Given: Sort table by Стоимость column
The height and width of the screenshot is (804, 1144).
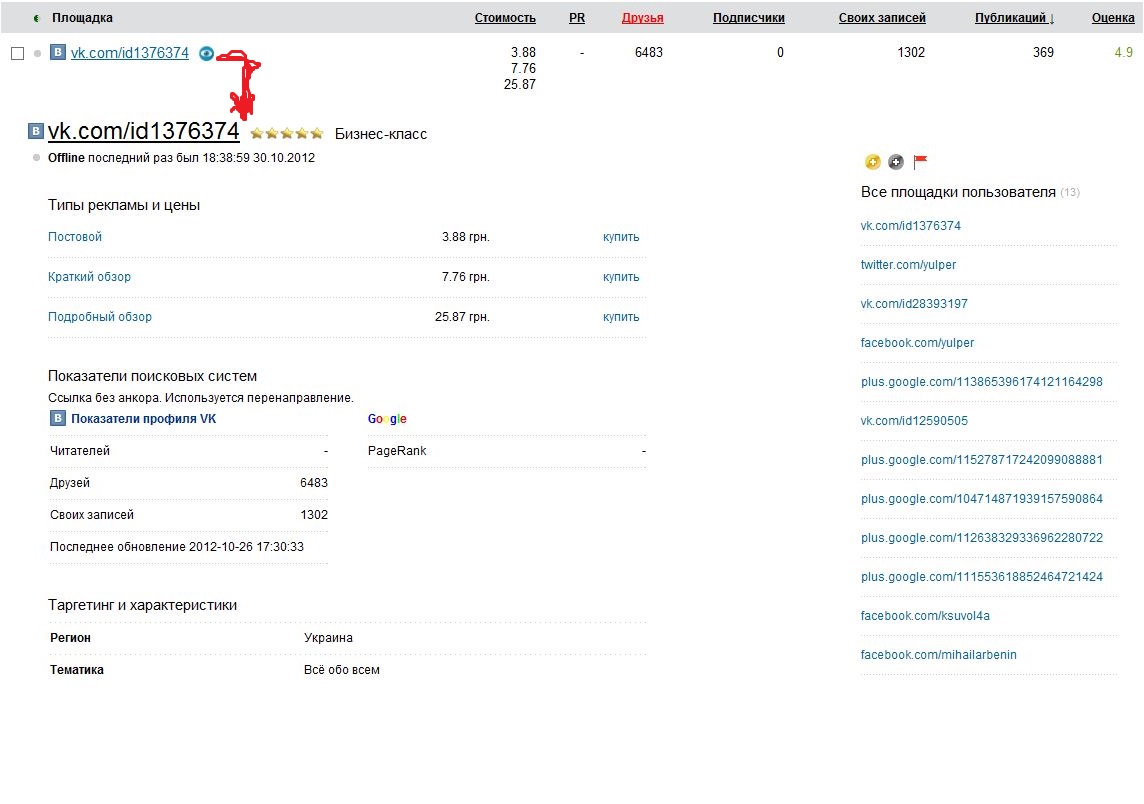Looking at the screenshot, I should (505, 18).
